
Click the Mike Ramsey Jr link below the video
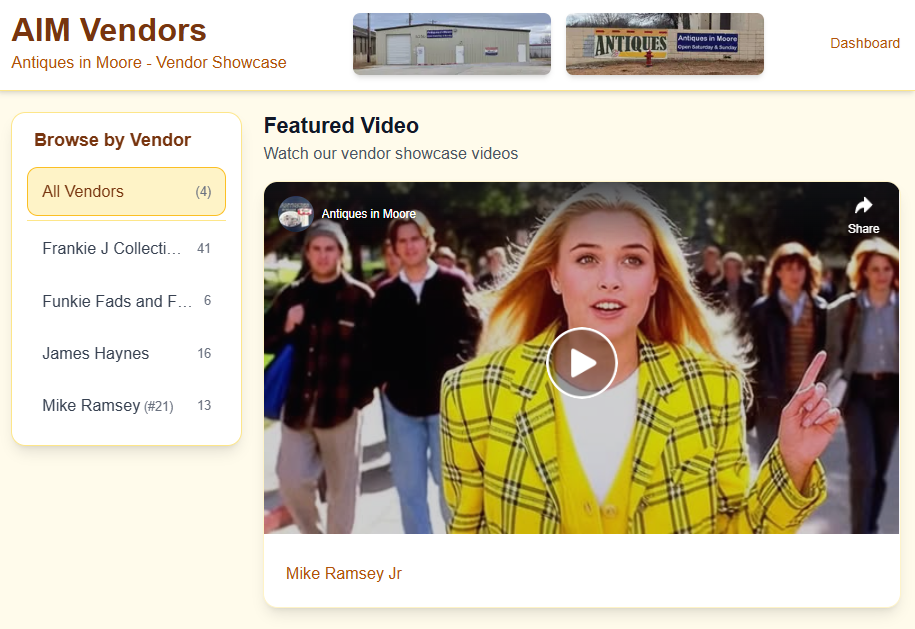(x=343, y=573)
